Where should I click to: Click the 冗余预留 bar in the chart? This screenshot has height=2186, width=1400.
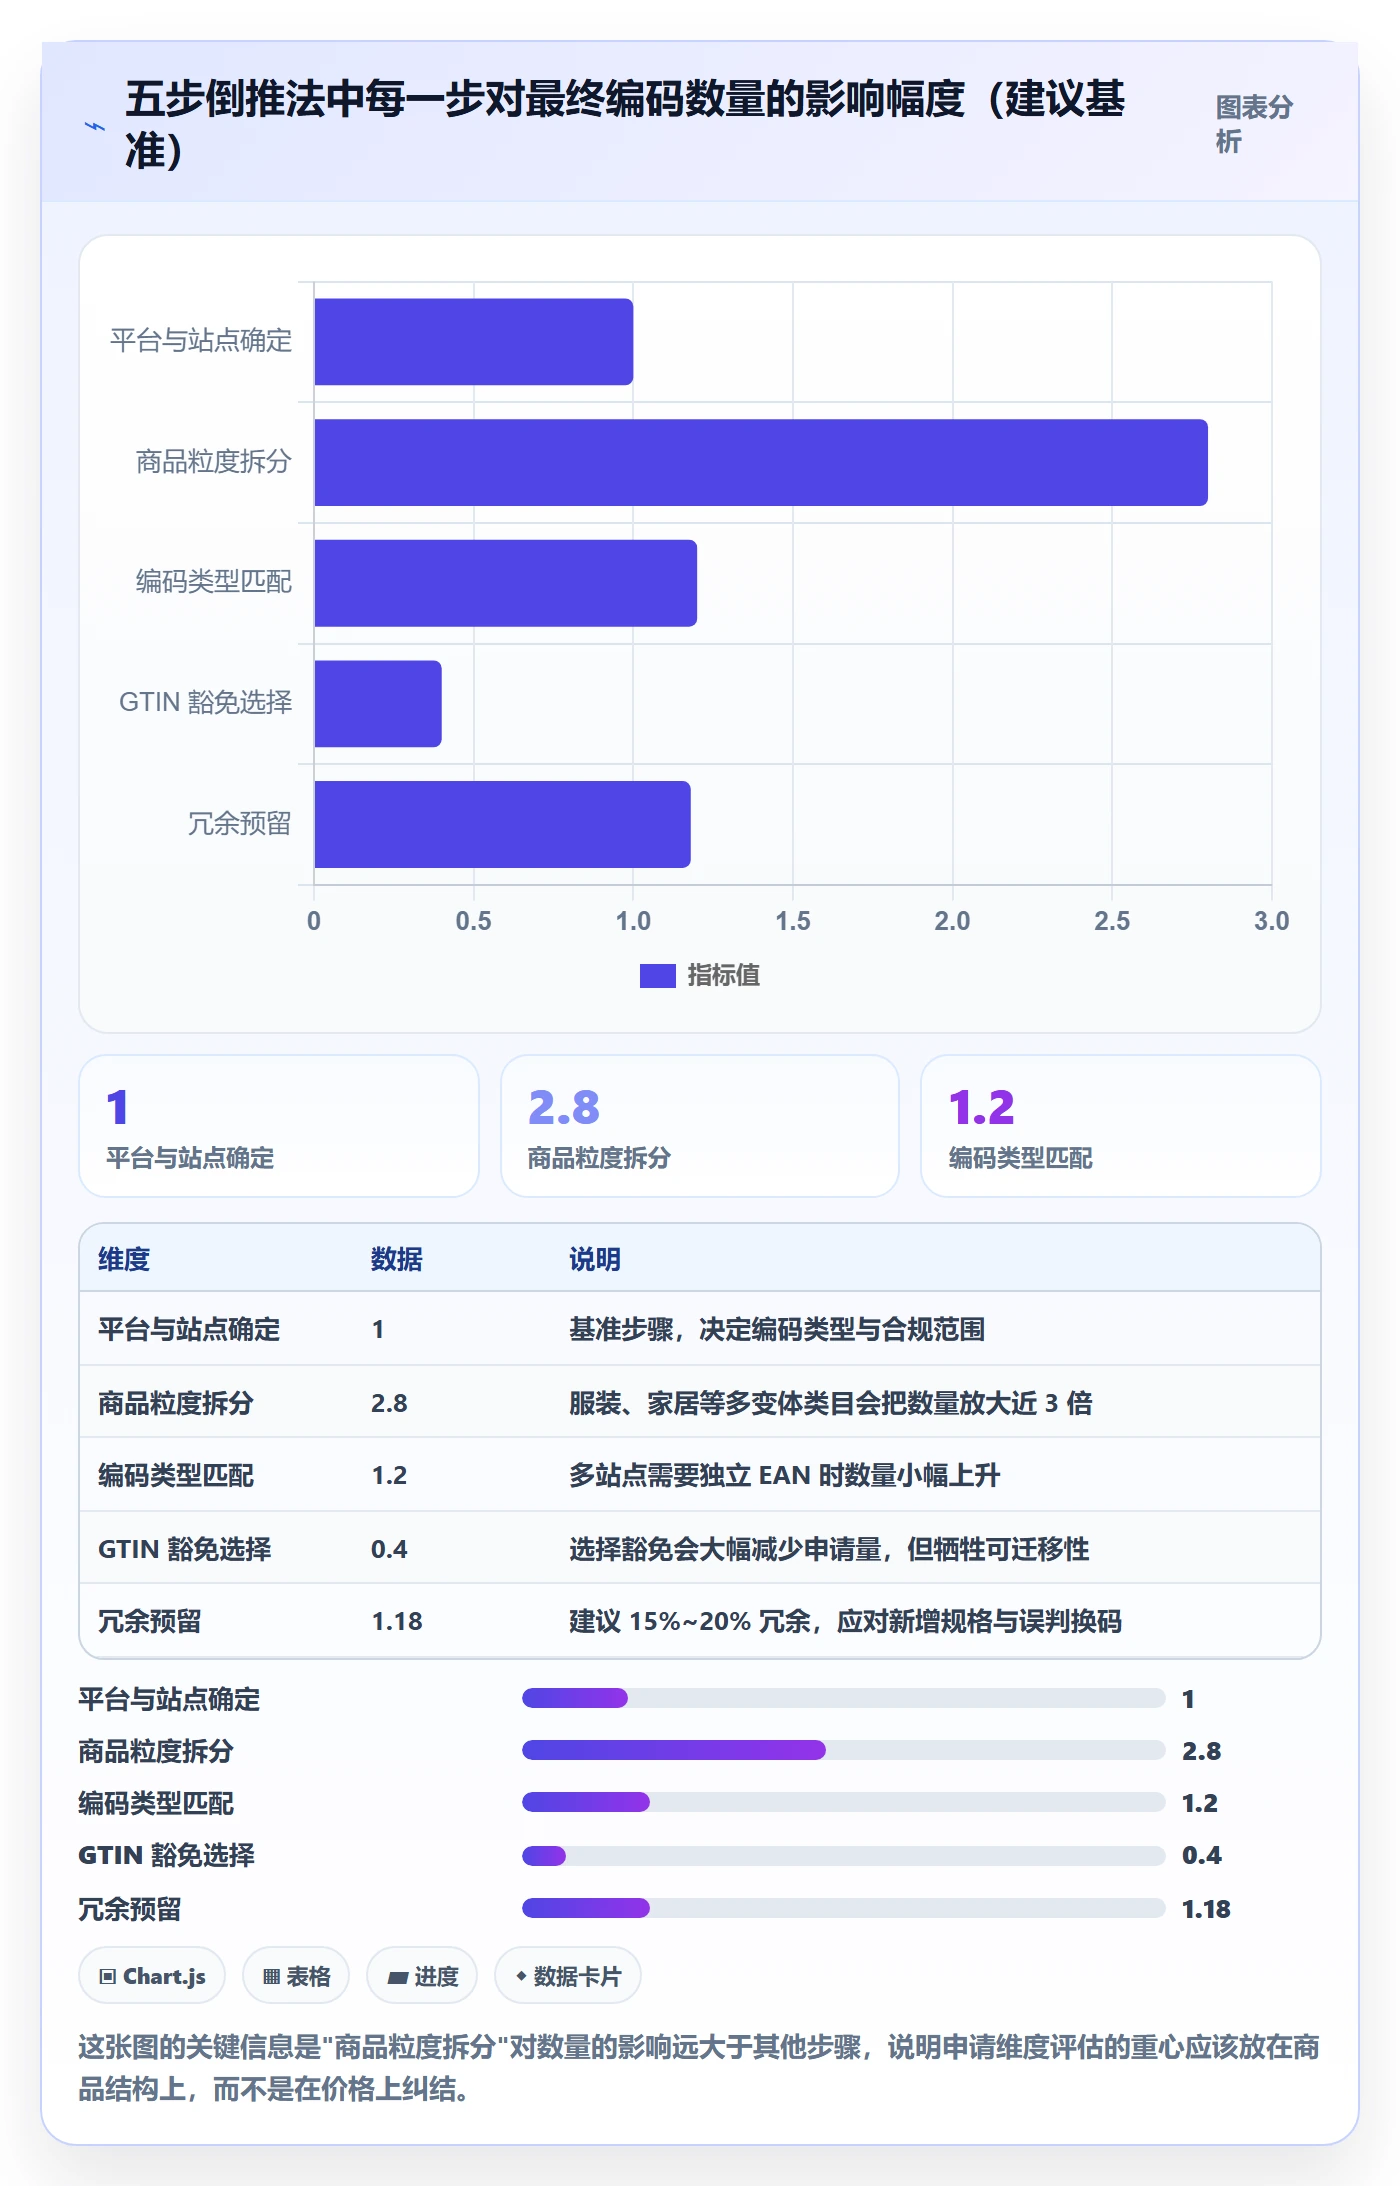tap(502, 824)
